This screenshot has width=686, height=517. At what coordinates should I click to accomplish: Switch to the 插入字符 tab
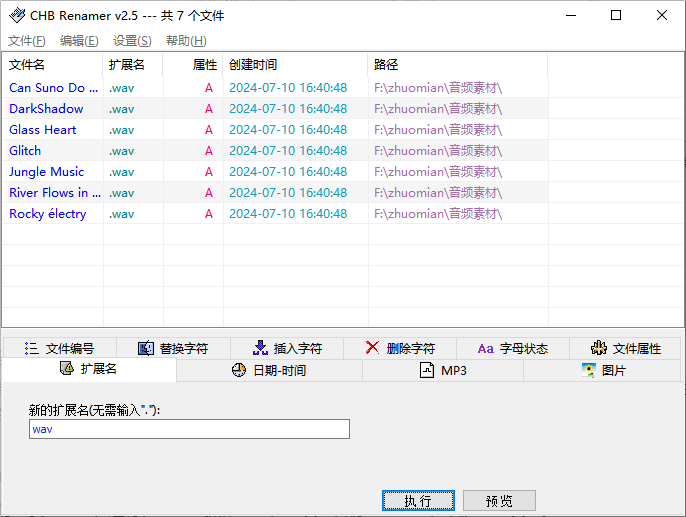coord(287,348)
